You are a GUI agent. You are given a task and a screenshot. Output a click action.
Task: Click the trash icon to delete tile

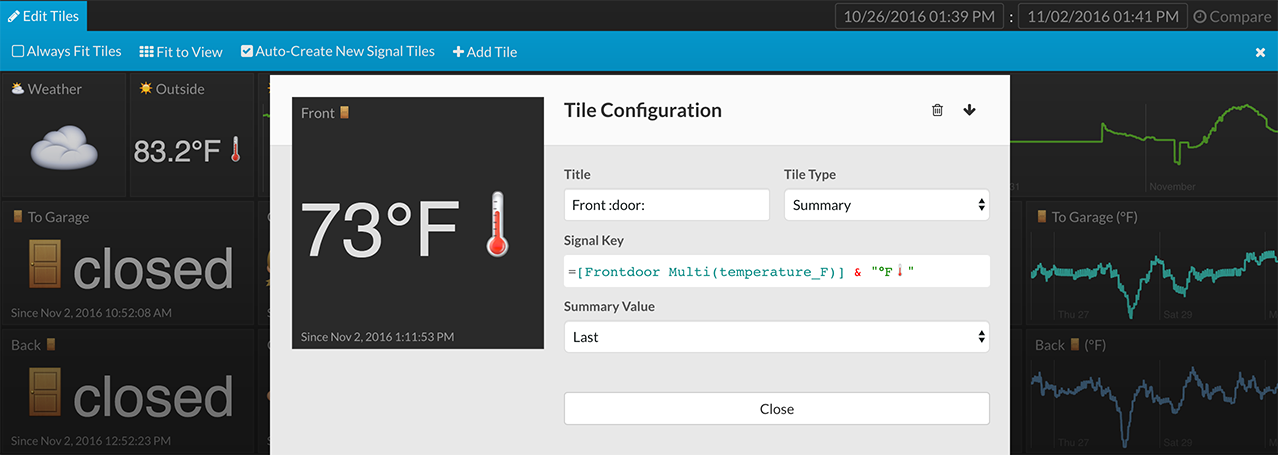pos(937,110)
